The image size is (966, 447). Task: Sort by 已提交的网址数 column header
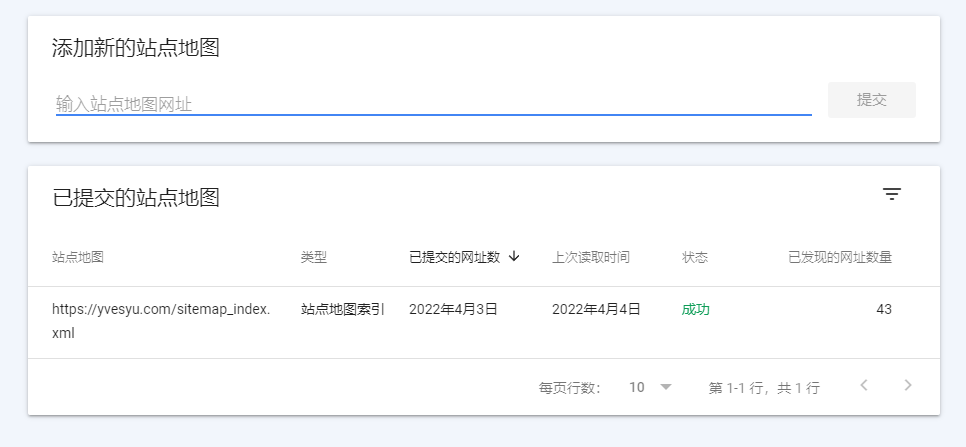point(454,257)
